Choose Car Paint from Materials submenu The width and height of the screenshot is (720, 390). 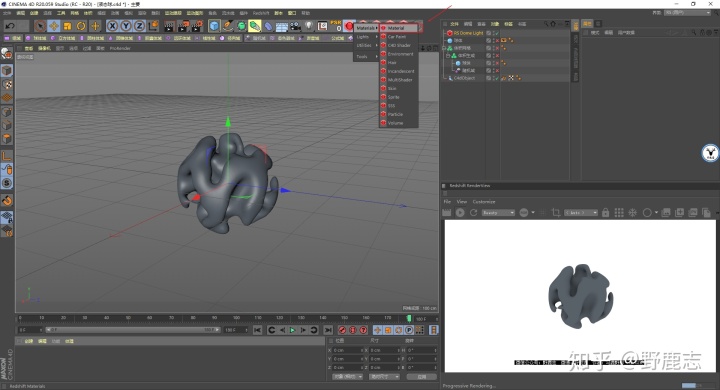click(399, 37)
